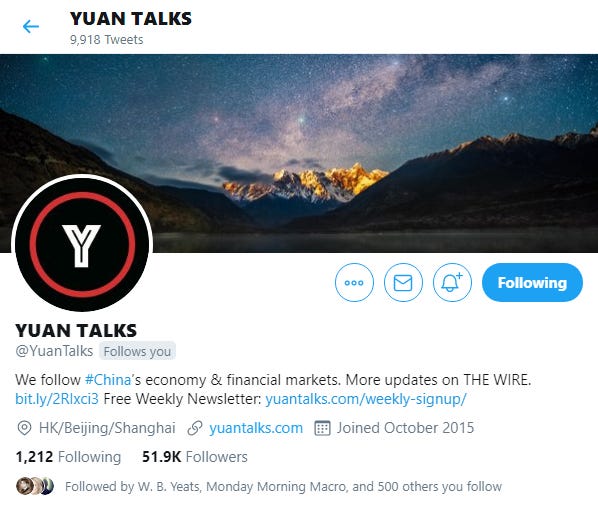
Task: Click the Follows you badge
Action: tap(137, 351)
